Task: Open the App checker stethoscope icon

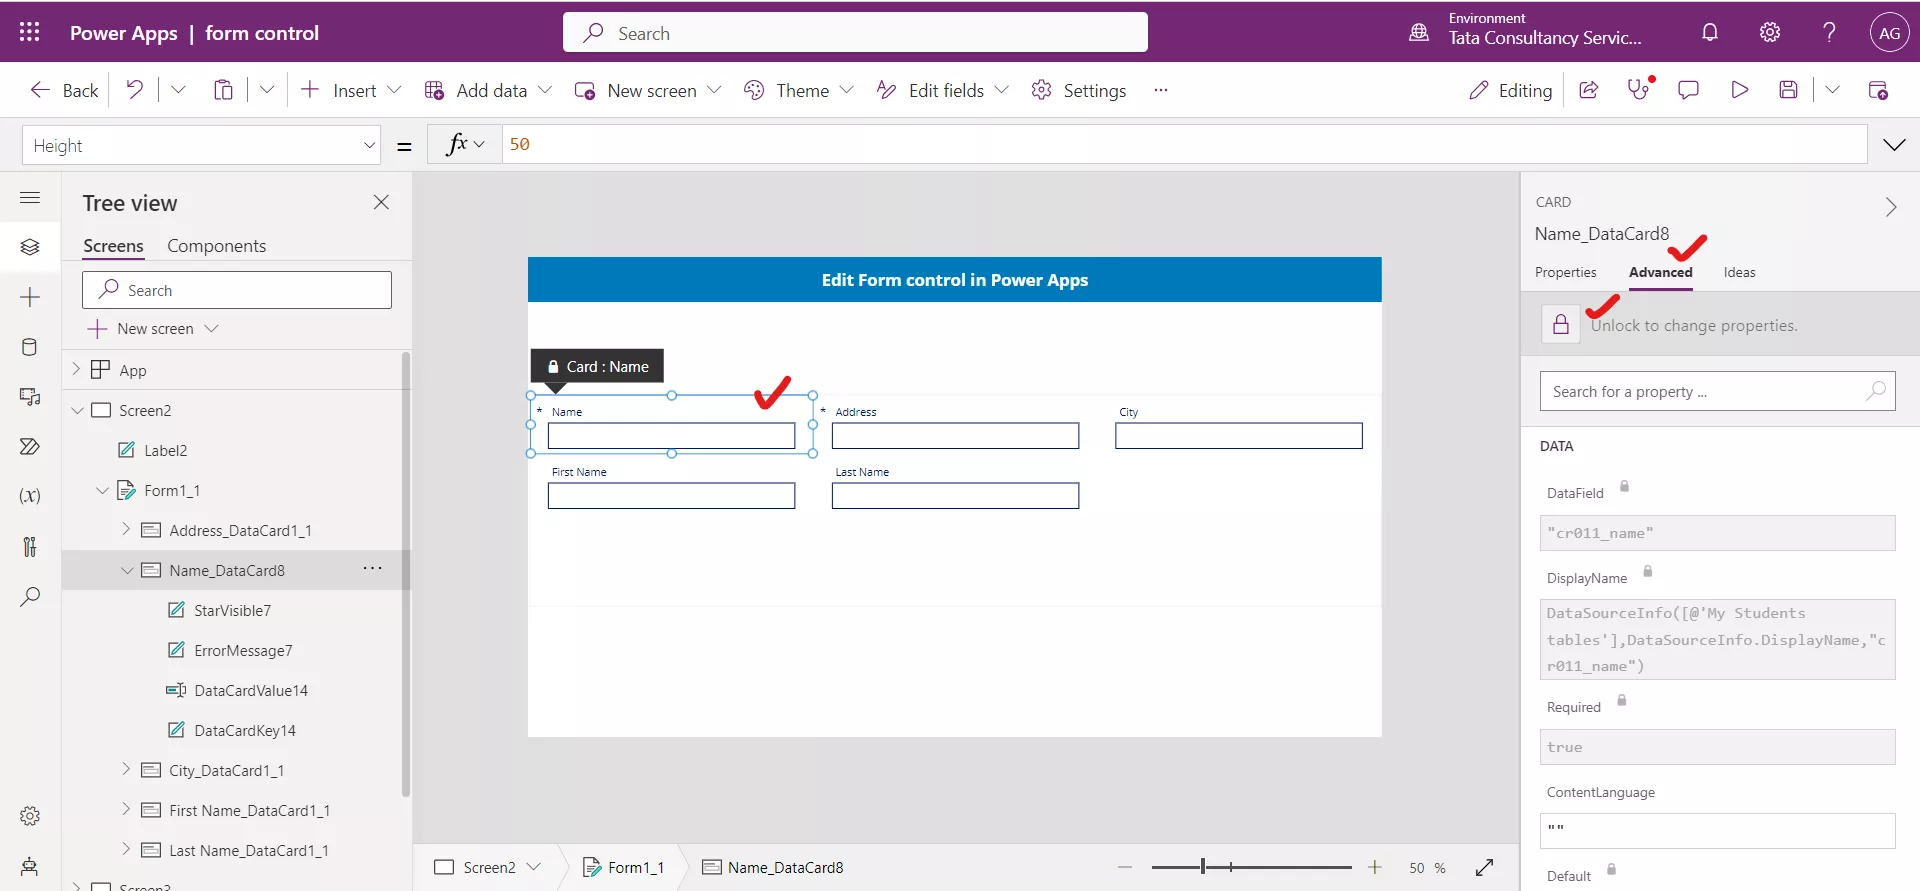Action: (1640, 89)
